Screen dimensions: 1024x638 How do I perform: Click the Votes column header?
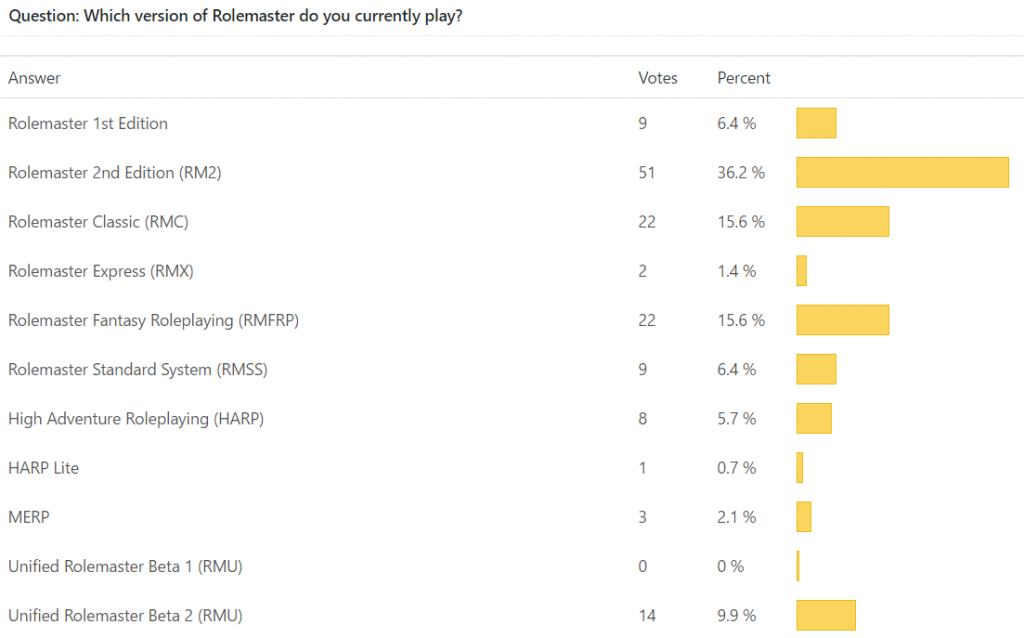click(657, 78)
